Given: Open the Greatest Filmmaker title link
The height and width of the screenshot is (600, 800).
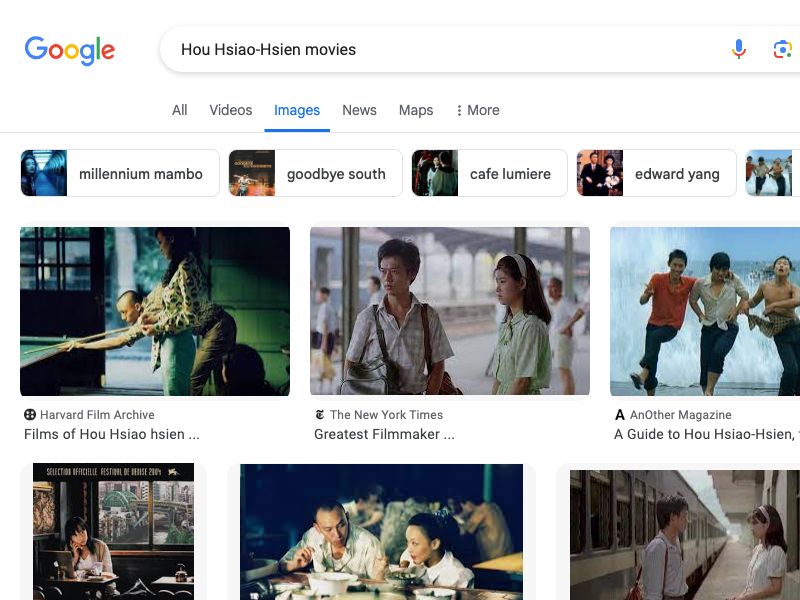Looking at the screenshot, I should [x=384, y=434].
